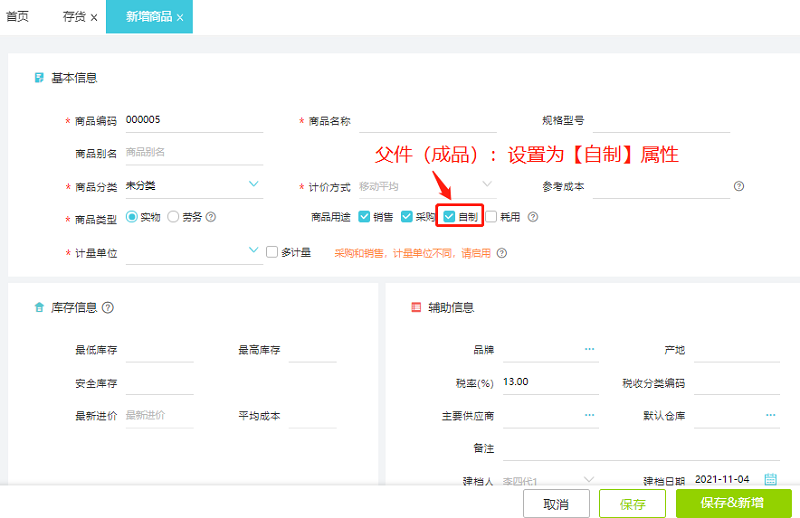This screenshot has width=800, height=518.
Task: Close the 新增商品 tab
Action: coord(180,18)
